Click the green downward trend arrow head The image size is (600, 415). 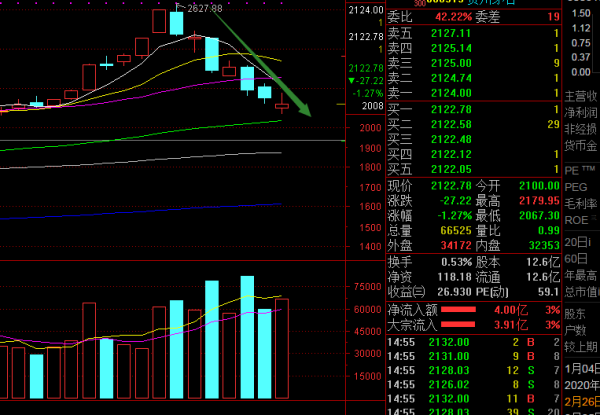307,113
